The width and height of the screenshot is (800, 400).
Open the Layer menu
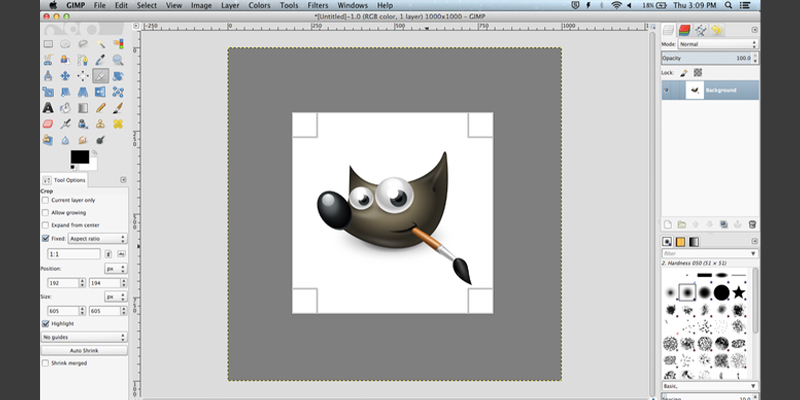tap(230, 5)
